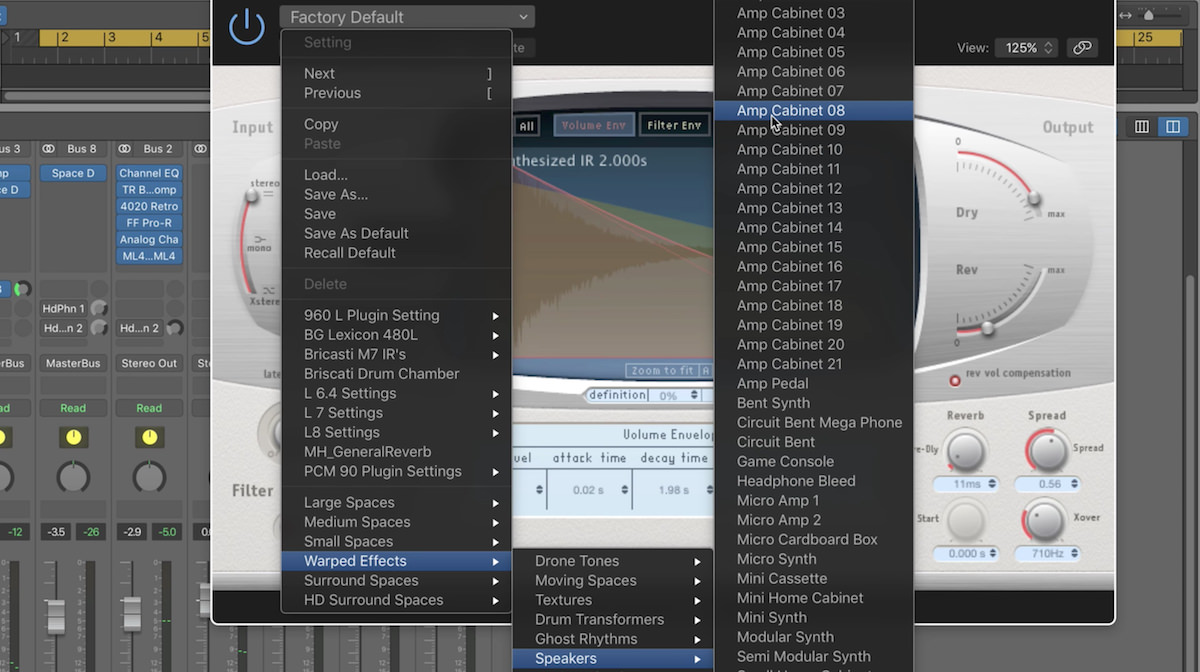
Task: Click bar 25 in the timeline ruler
Action: click(x=1145, y=38)
